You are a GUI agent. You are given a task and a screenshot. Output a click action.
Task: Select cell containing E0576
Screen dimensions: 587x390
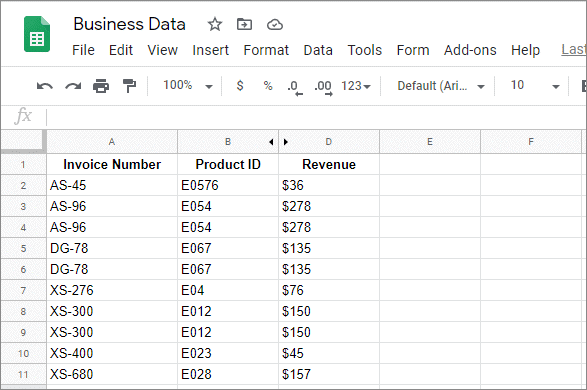point(228,185)
